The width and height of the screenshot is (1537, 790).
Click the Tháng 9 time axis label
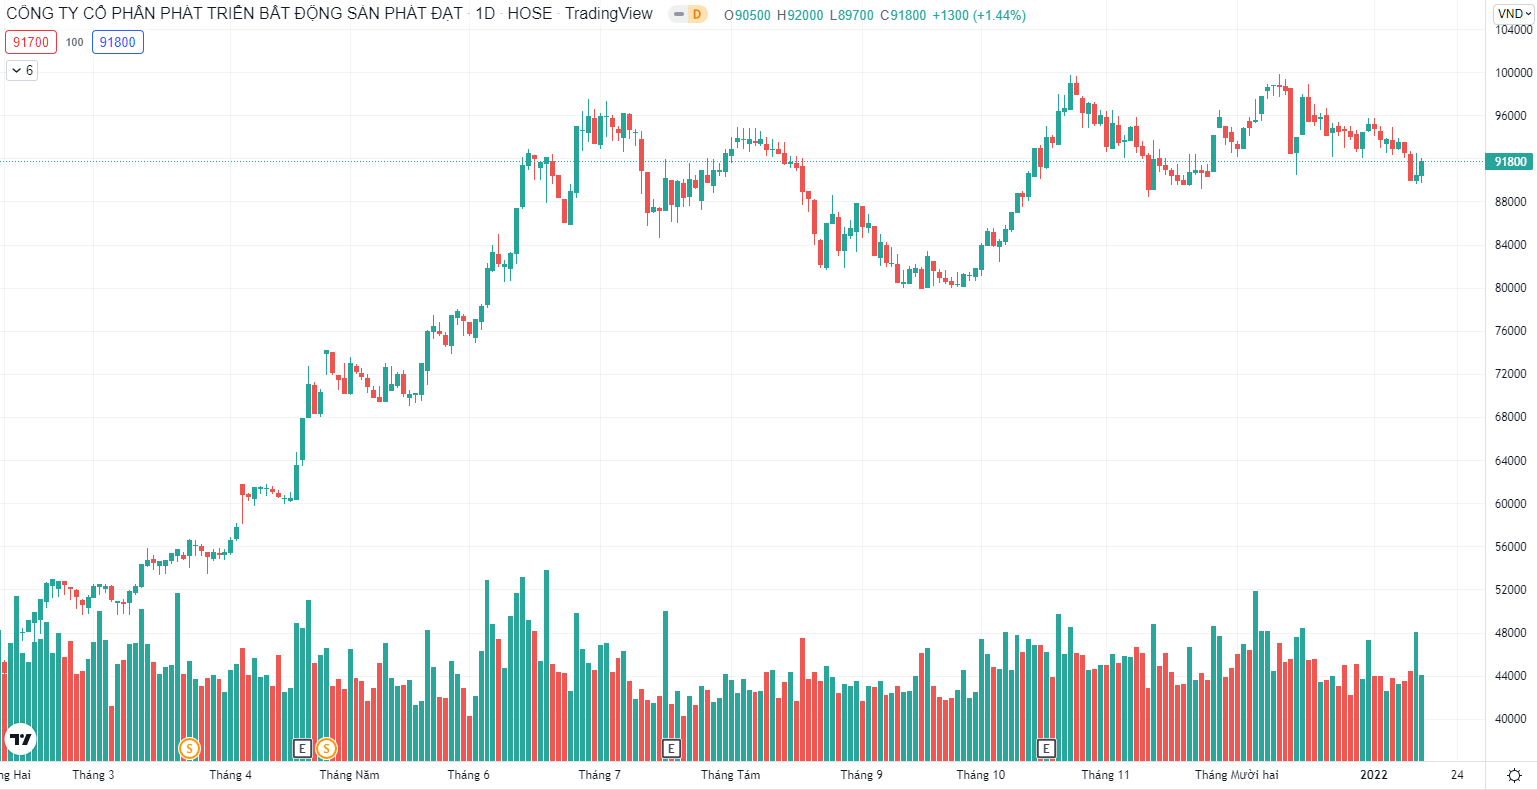861,775
